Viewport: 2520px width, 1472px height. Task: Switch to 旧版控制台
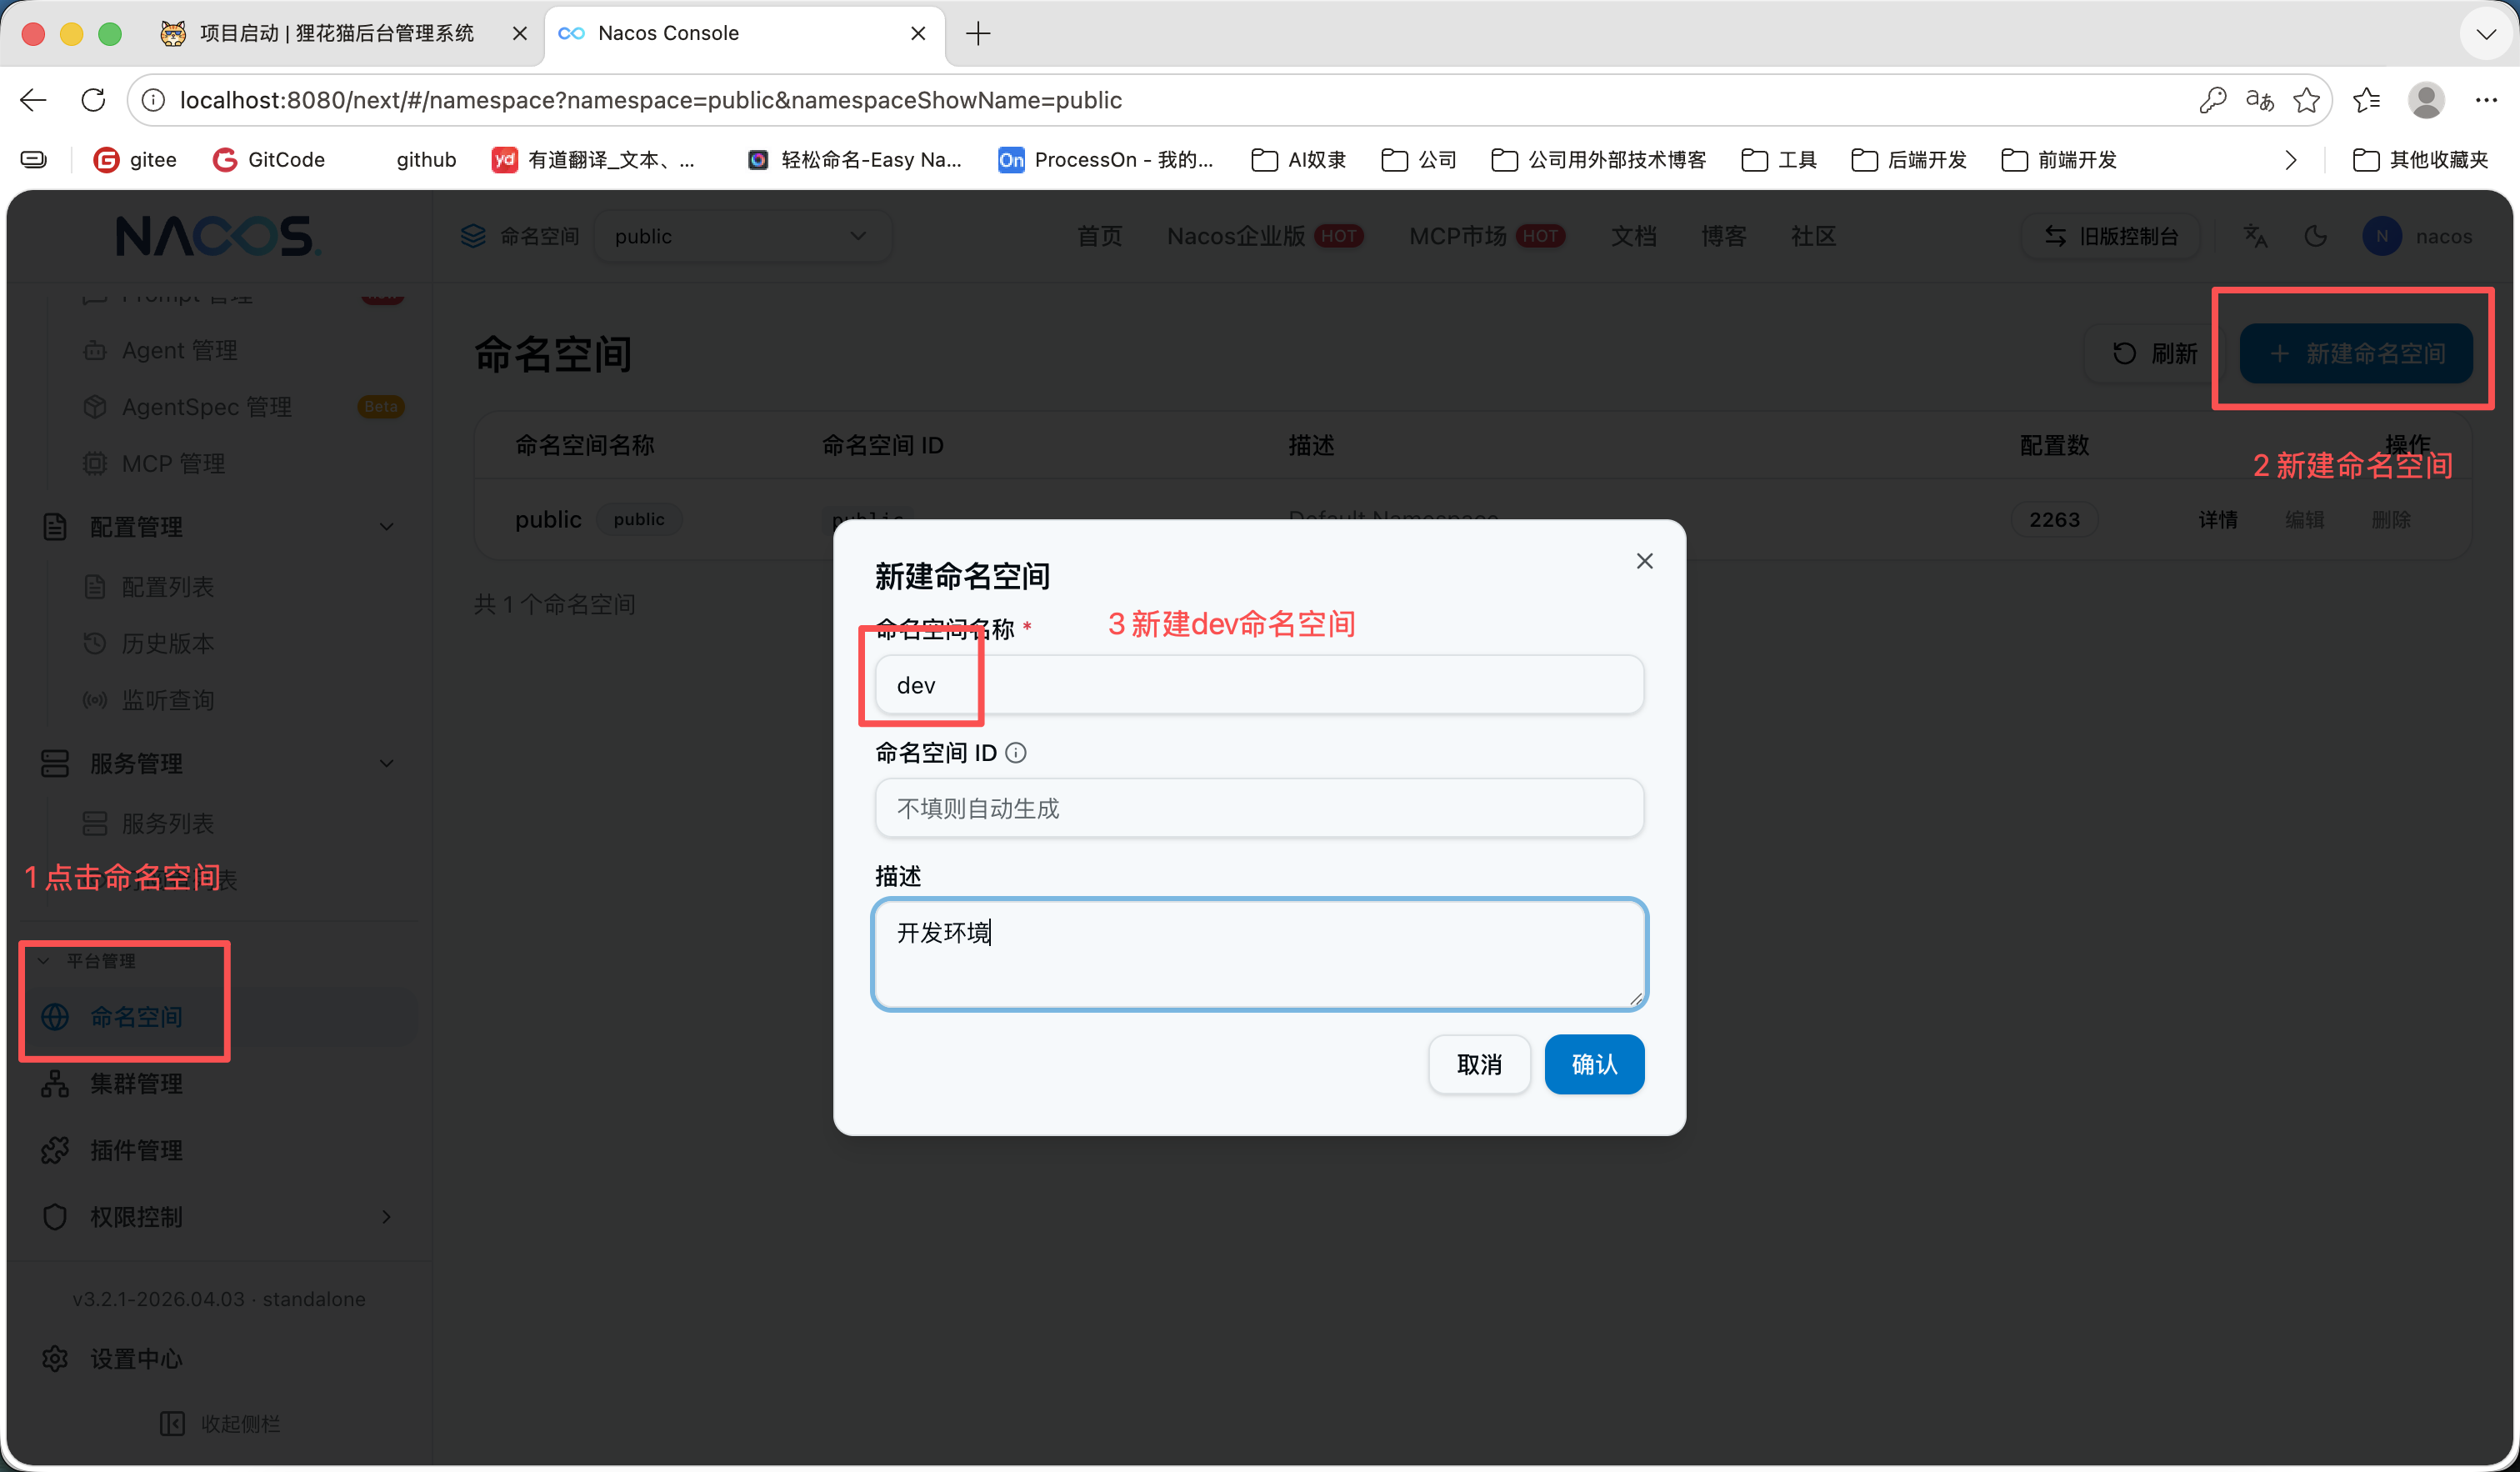2111,236
